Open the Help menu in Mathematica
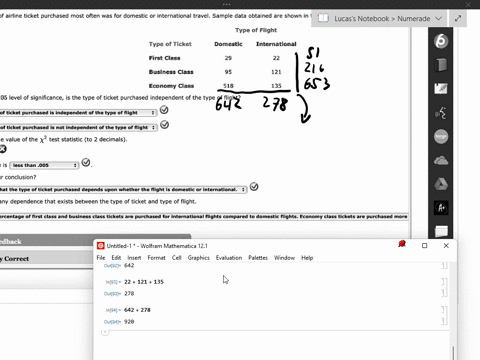This screenshot has height=360, width=480. click(307, 258)
